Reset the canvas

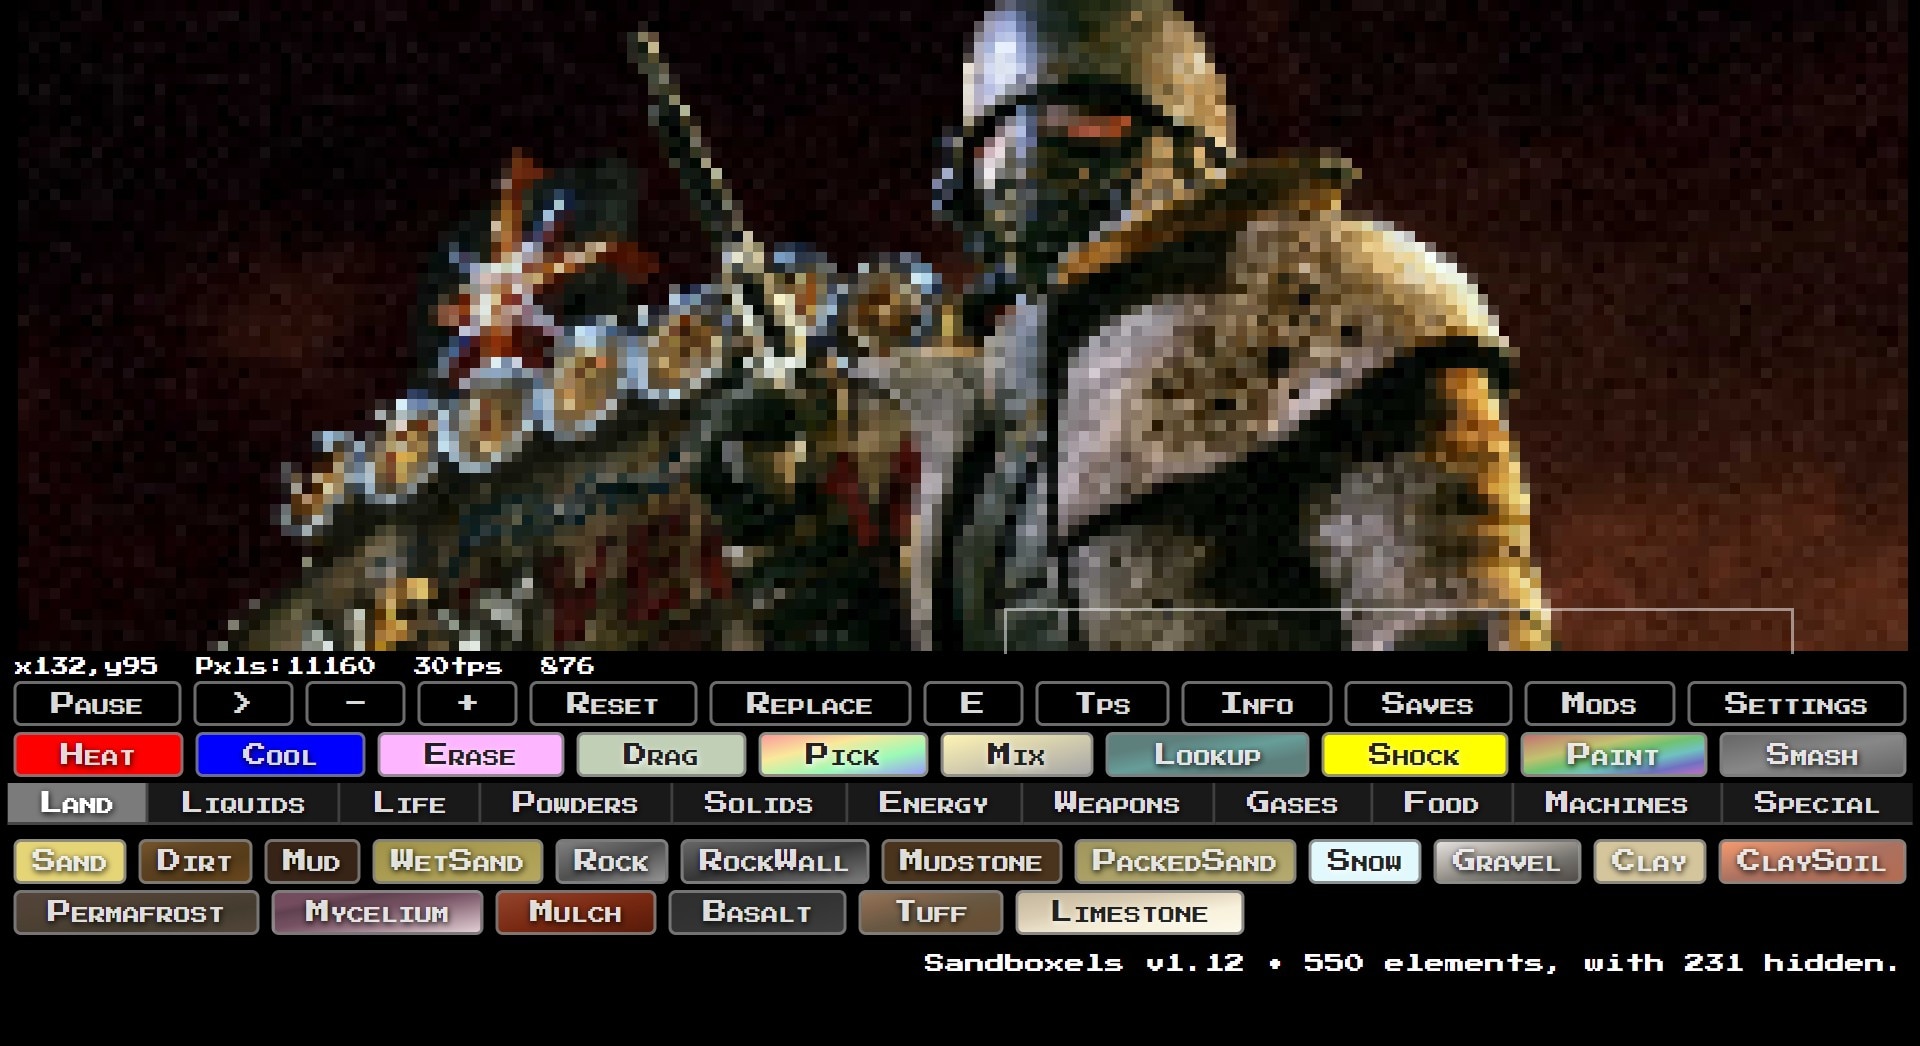[x=612, y=704]
